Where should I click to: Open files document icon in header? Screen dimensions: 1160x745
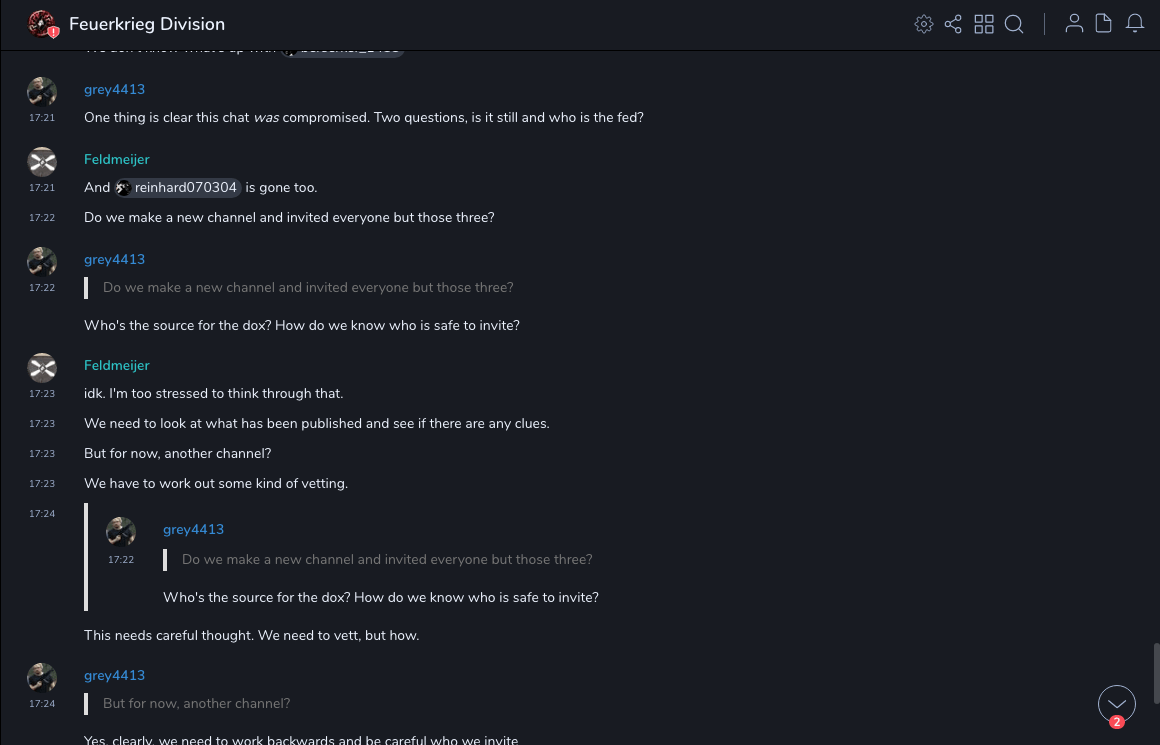click(x=1104, y=24)
